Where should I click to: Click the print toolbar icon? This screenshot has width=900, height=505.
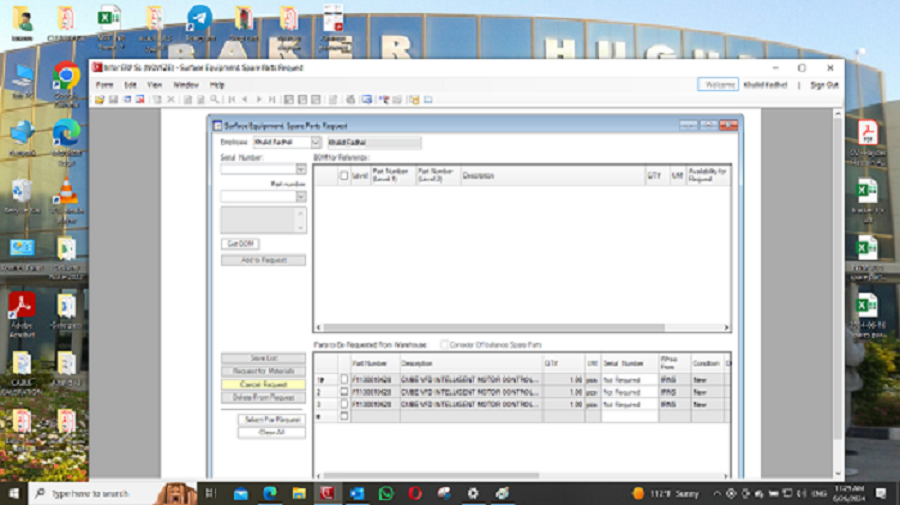[x=350, y=100]
